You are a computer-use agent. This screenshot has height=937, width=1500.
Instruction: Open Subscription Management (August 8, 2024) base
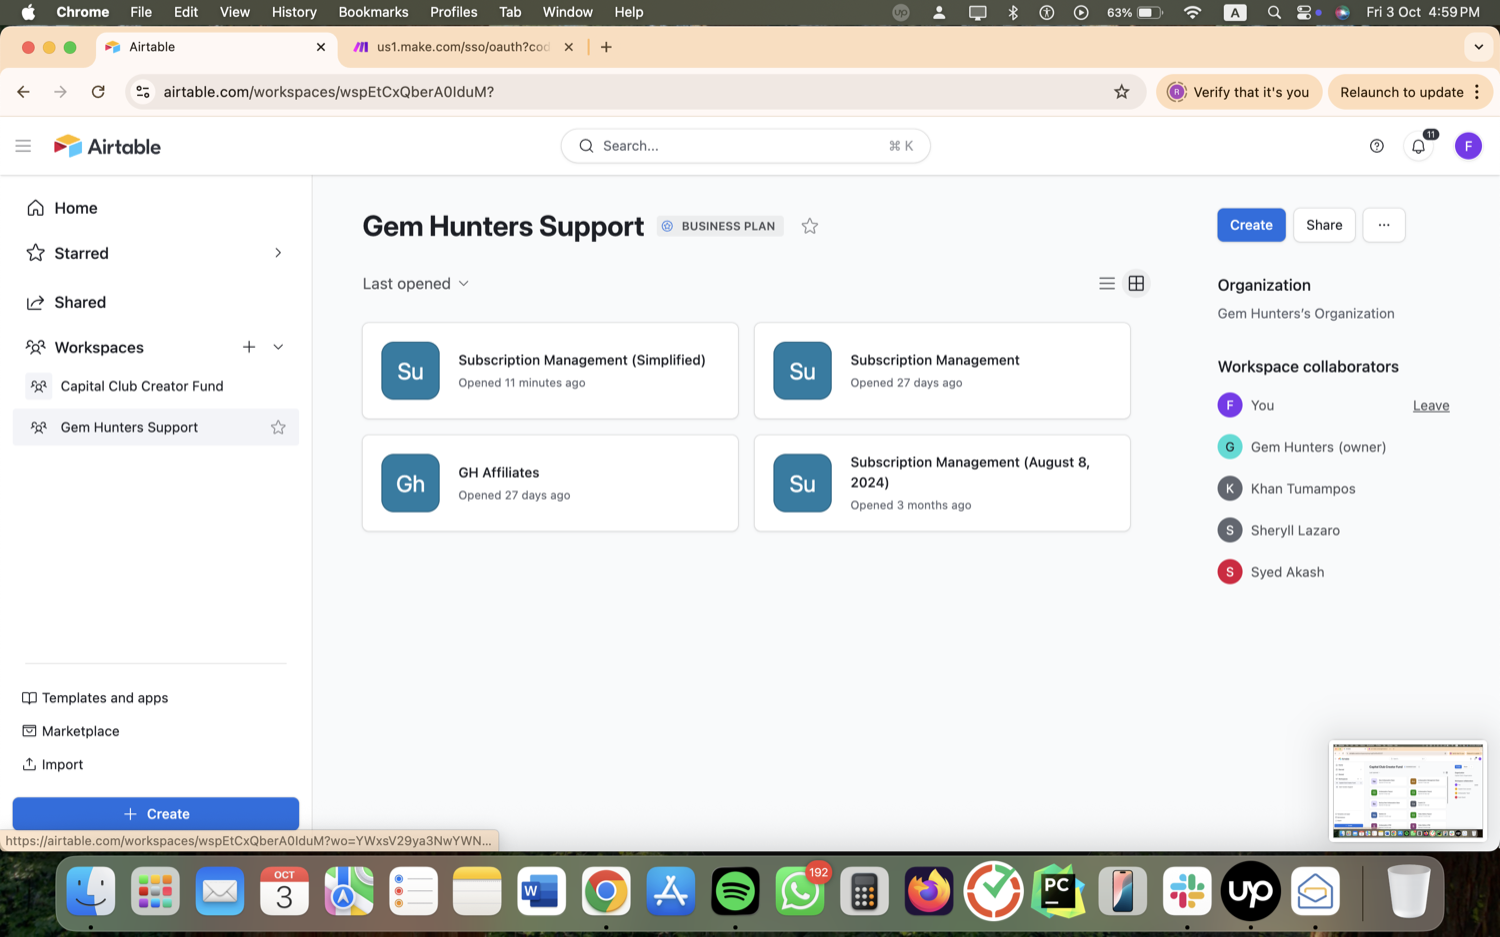pyautogui.click(x=942, y=483)
